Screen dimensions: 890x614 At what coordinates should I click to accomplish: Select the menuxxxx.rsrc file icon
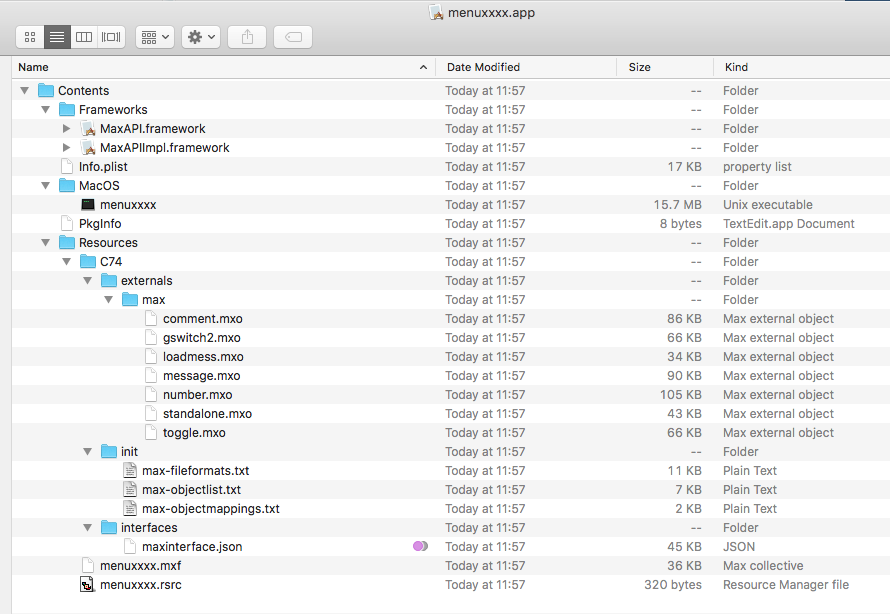[88, 585]
